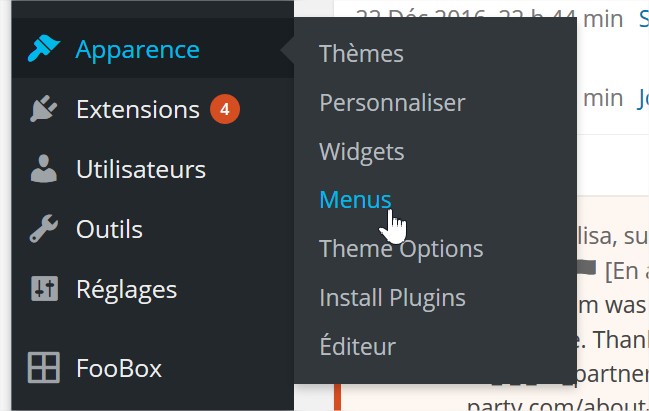
Task: Click the Apparence sidebar label
Action: coord(137,49)
